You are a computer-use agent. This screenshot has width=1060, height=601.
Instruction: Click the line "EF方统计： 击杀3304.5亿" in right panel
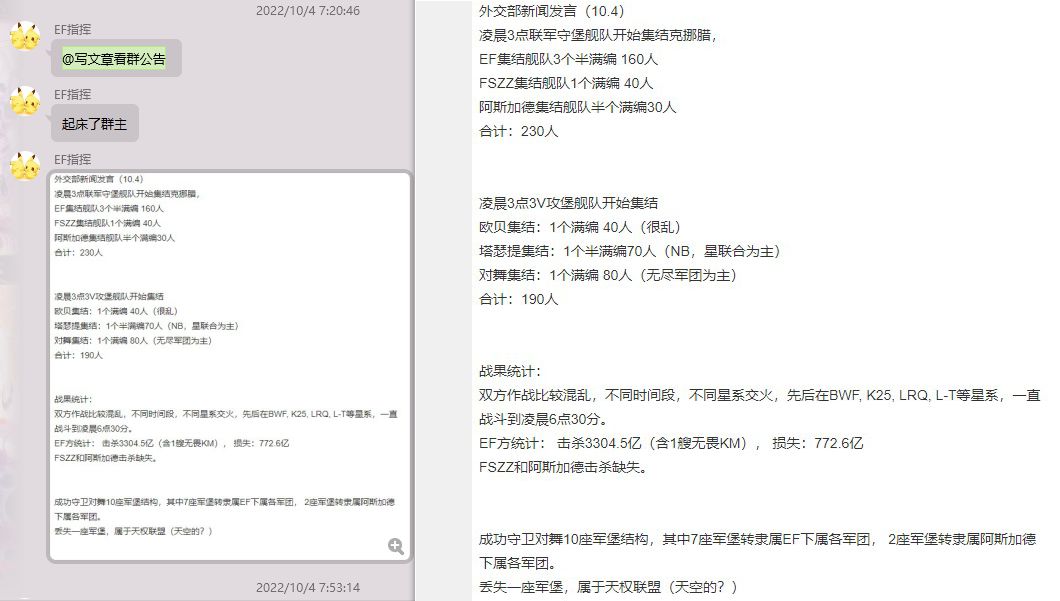coord(671,443)
